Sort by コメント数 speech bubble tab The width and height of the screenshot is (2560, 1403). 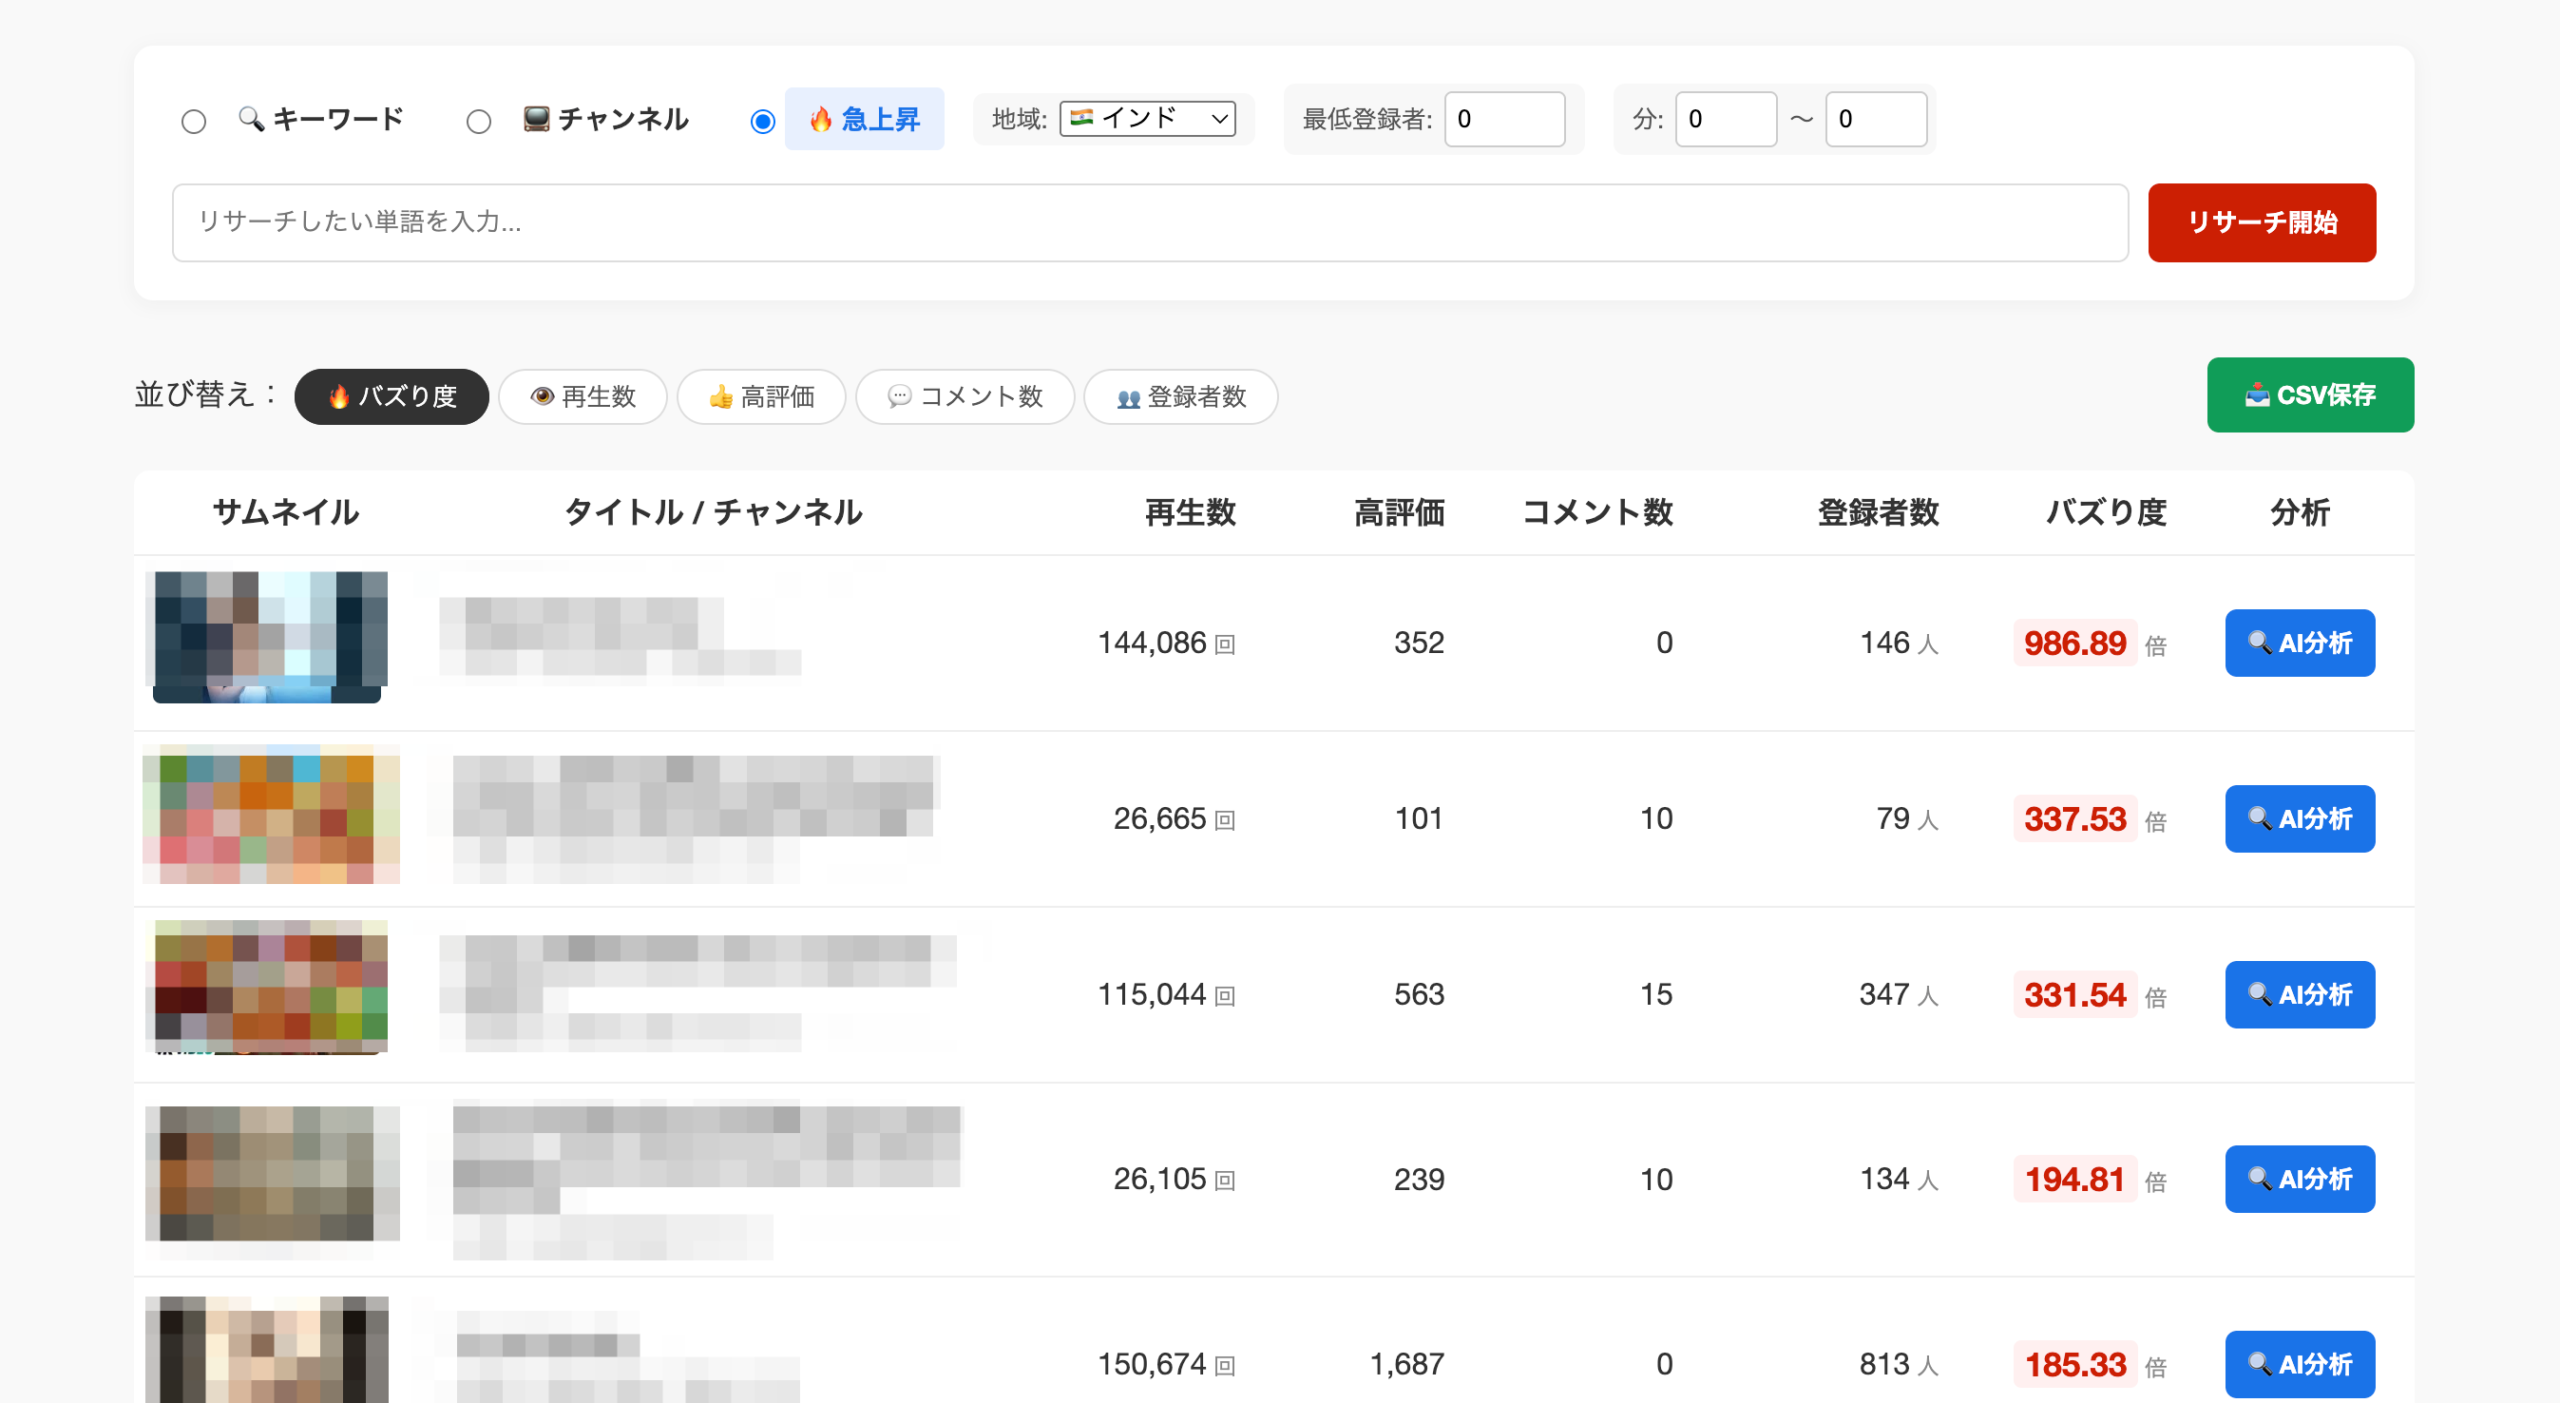pyautogui.click(x=964, y=396)
